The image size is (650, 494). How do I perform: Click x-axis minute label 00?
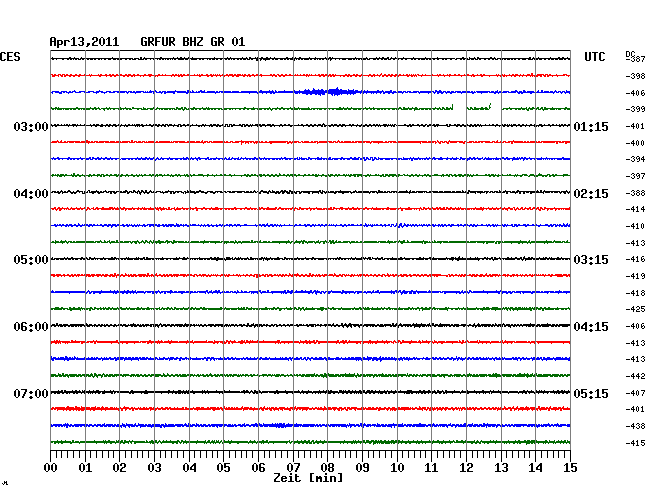pyautogui.click(x=51, y=468)
